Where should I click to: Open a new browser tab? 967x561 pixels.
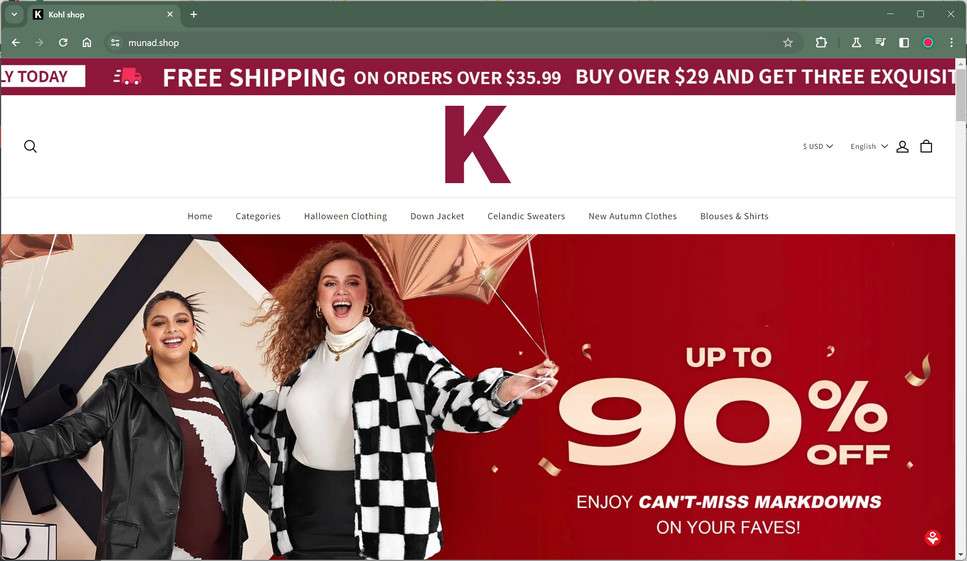pyautogui.click(x=194, y=14)
